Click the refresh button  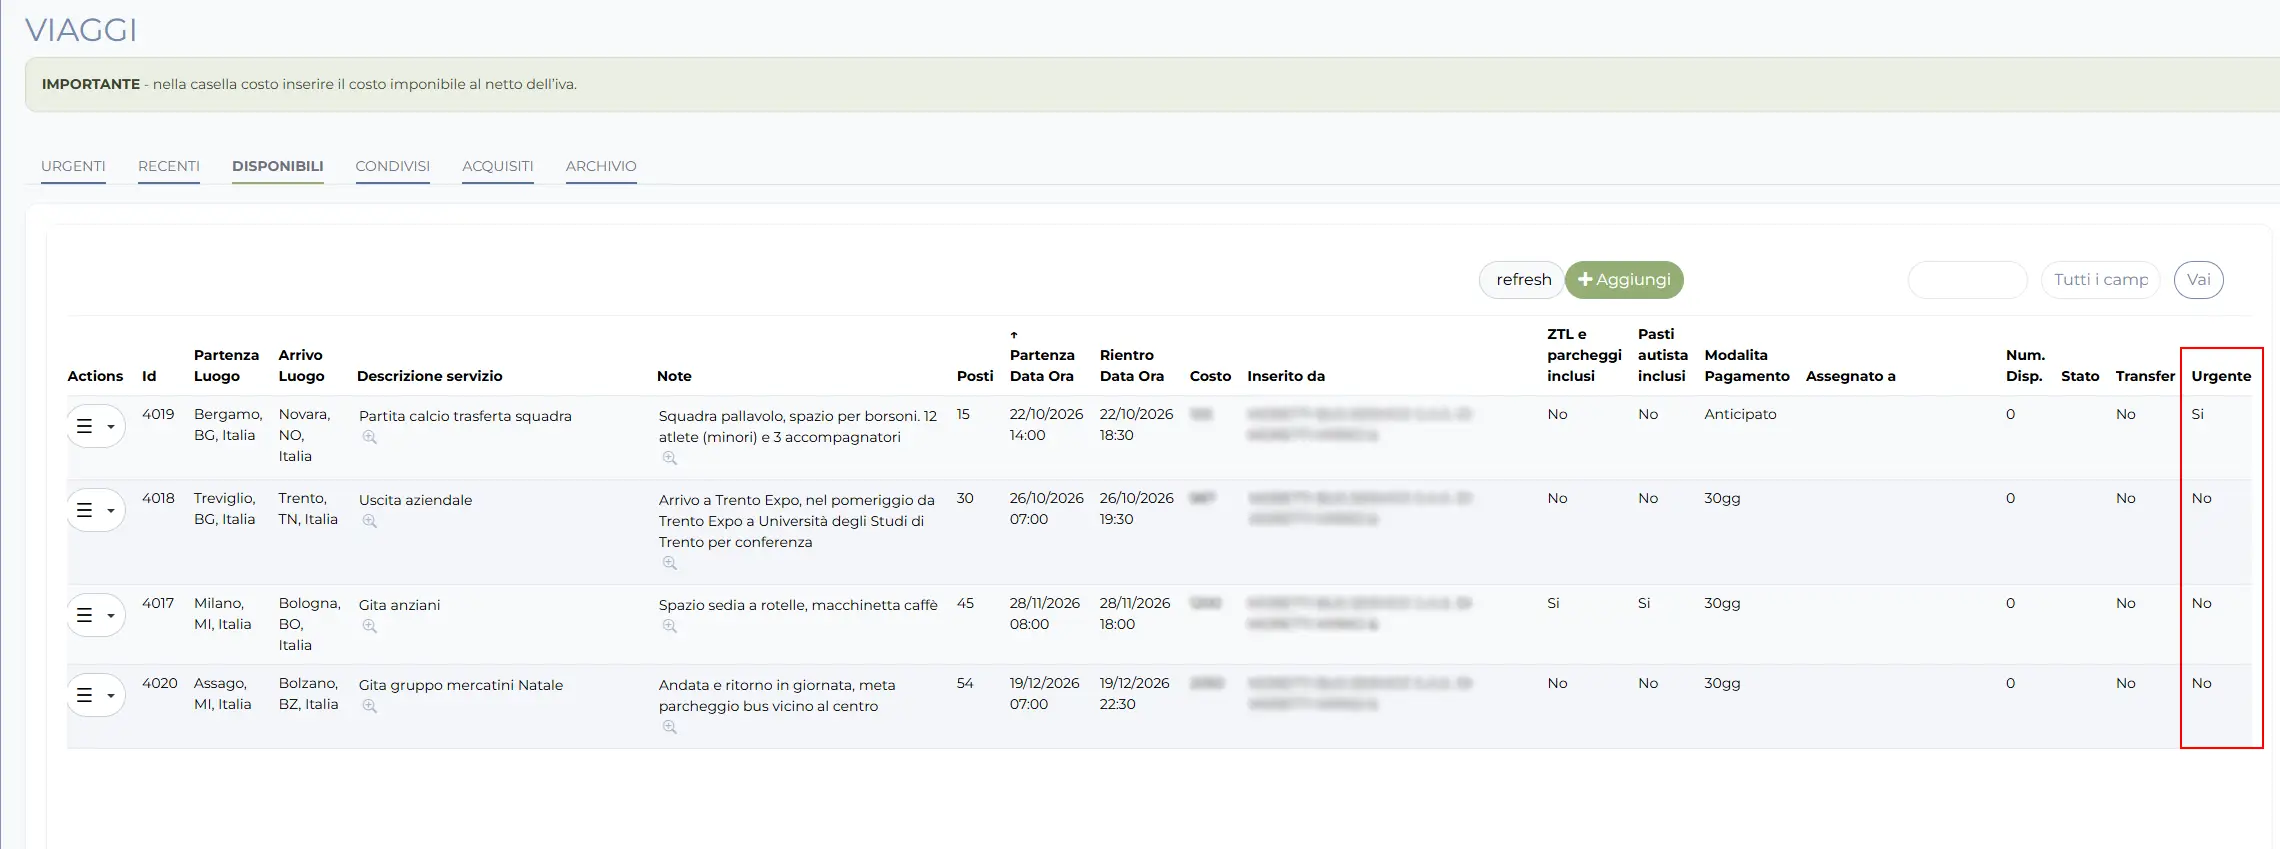pyautogui.click(x=1522, y=280)
